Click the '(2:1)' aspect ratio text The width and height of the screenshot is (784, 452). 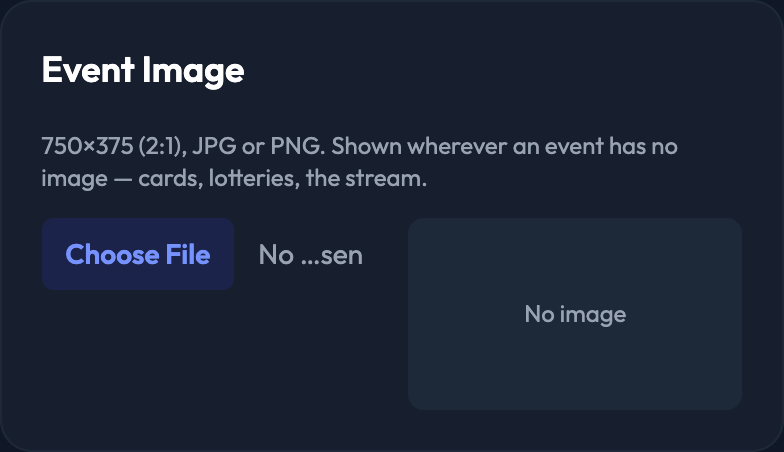tap(162, 146)
